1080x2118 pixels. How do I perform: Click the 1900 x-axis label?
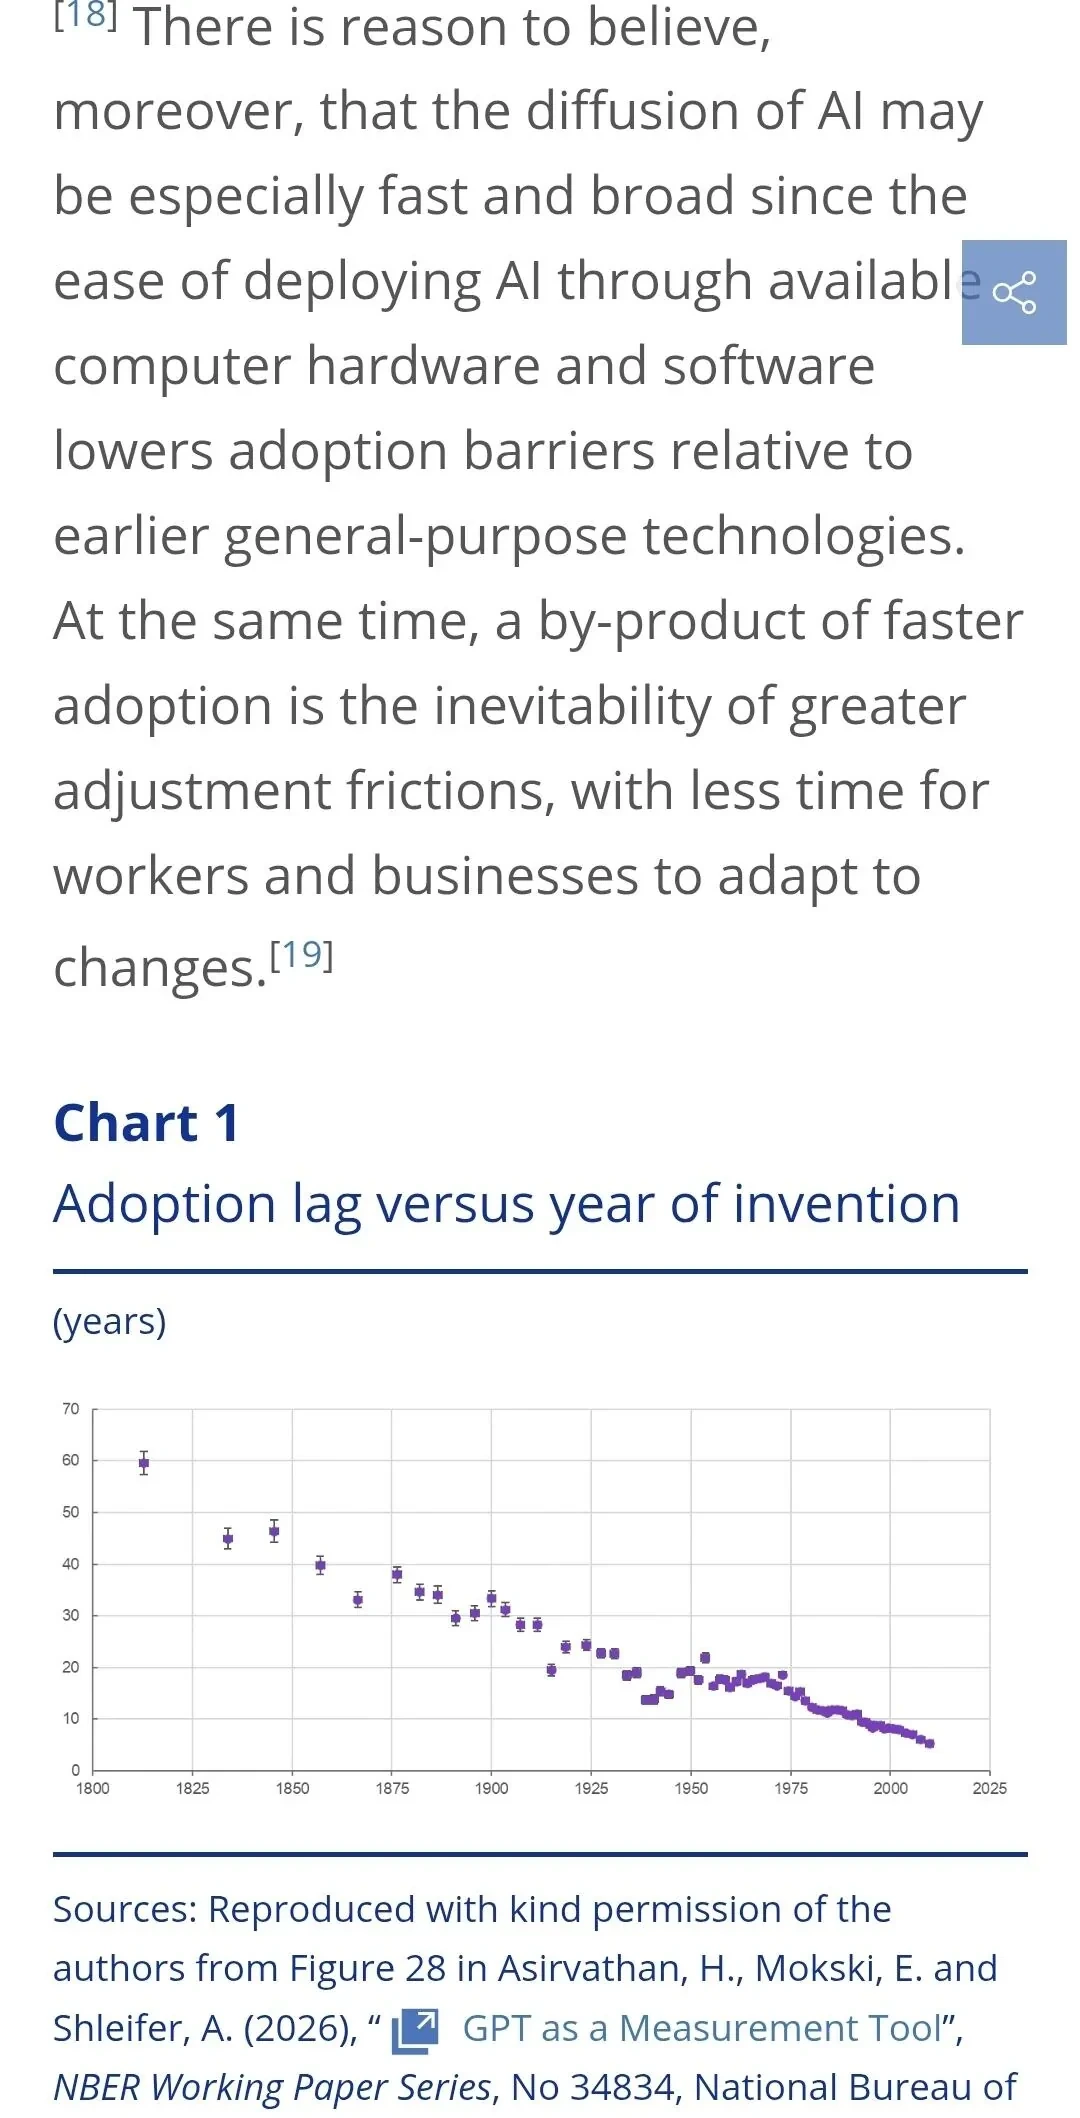[491, 1788]
